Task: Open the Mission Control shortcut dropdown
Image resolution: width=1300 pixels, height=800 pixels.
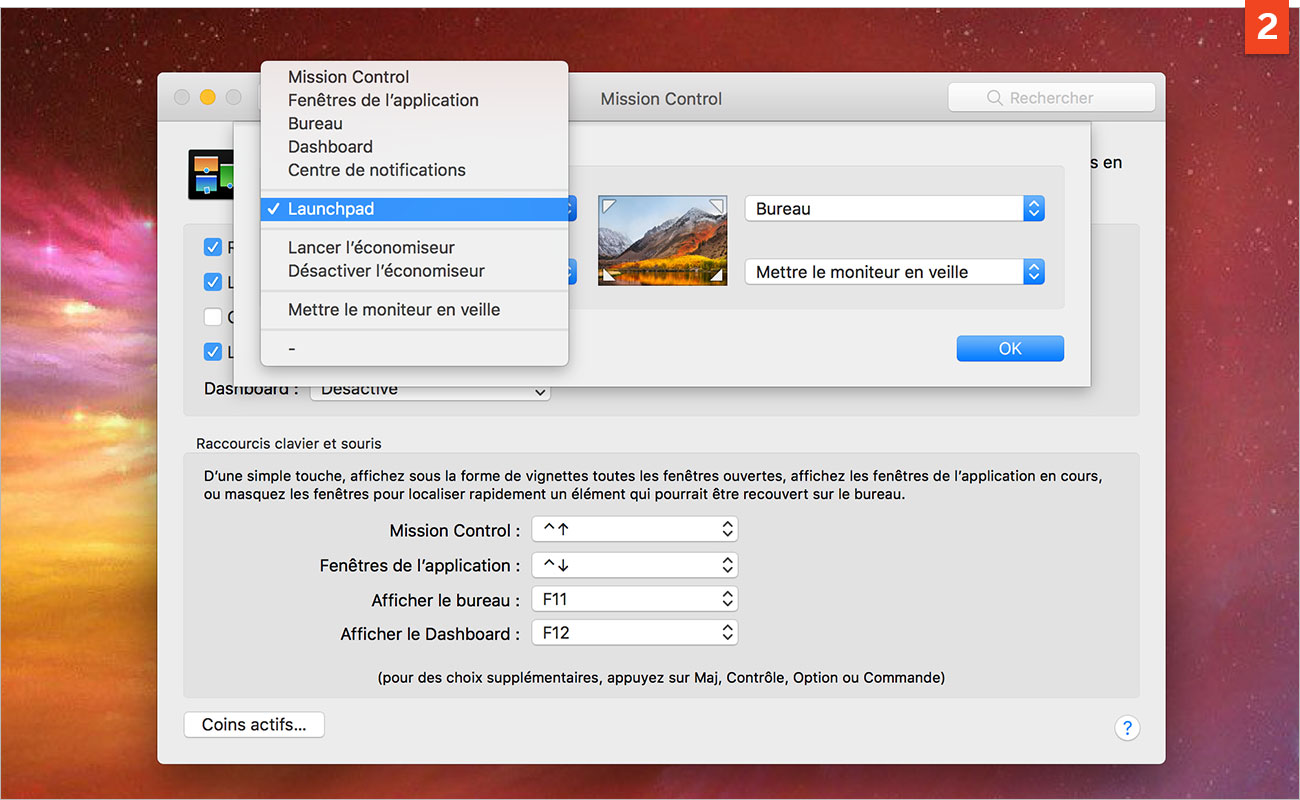Action: pyautogui.click(x=635, y=530)
